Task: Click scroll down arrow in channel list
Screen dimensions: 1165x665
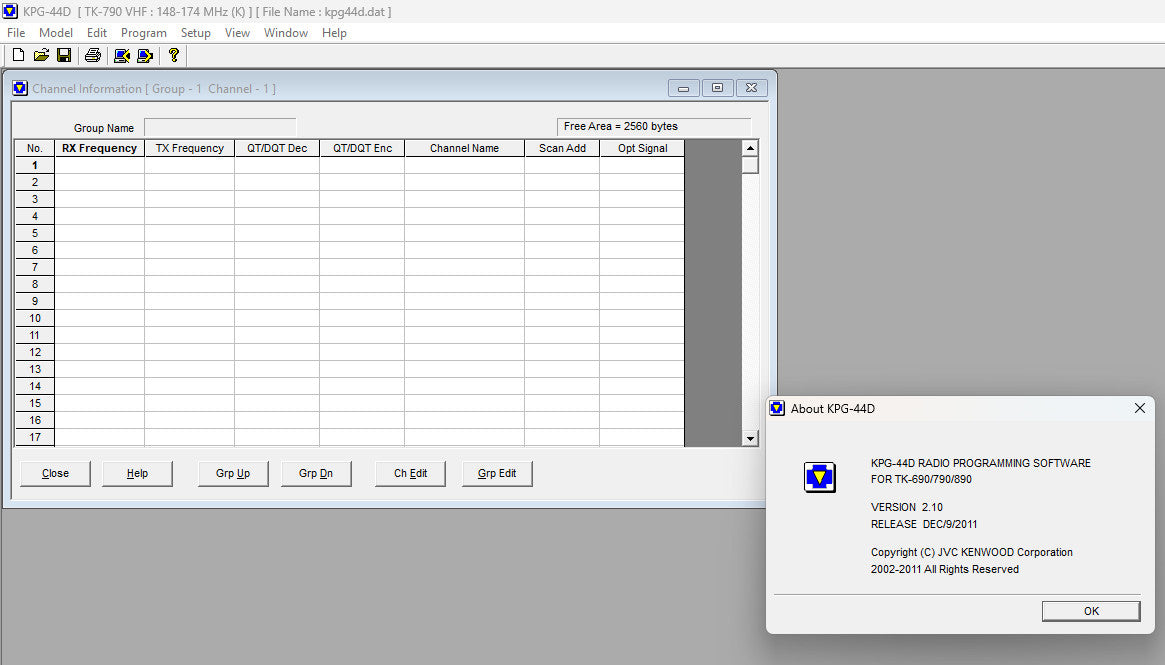Action: [x=750, y=438]
